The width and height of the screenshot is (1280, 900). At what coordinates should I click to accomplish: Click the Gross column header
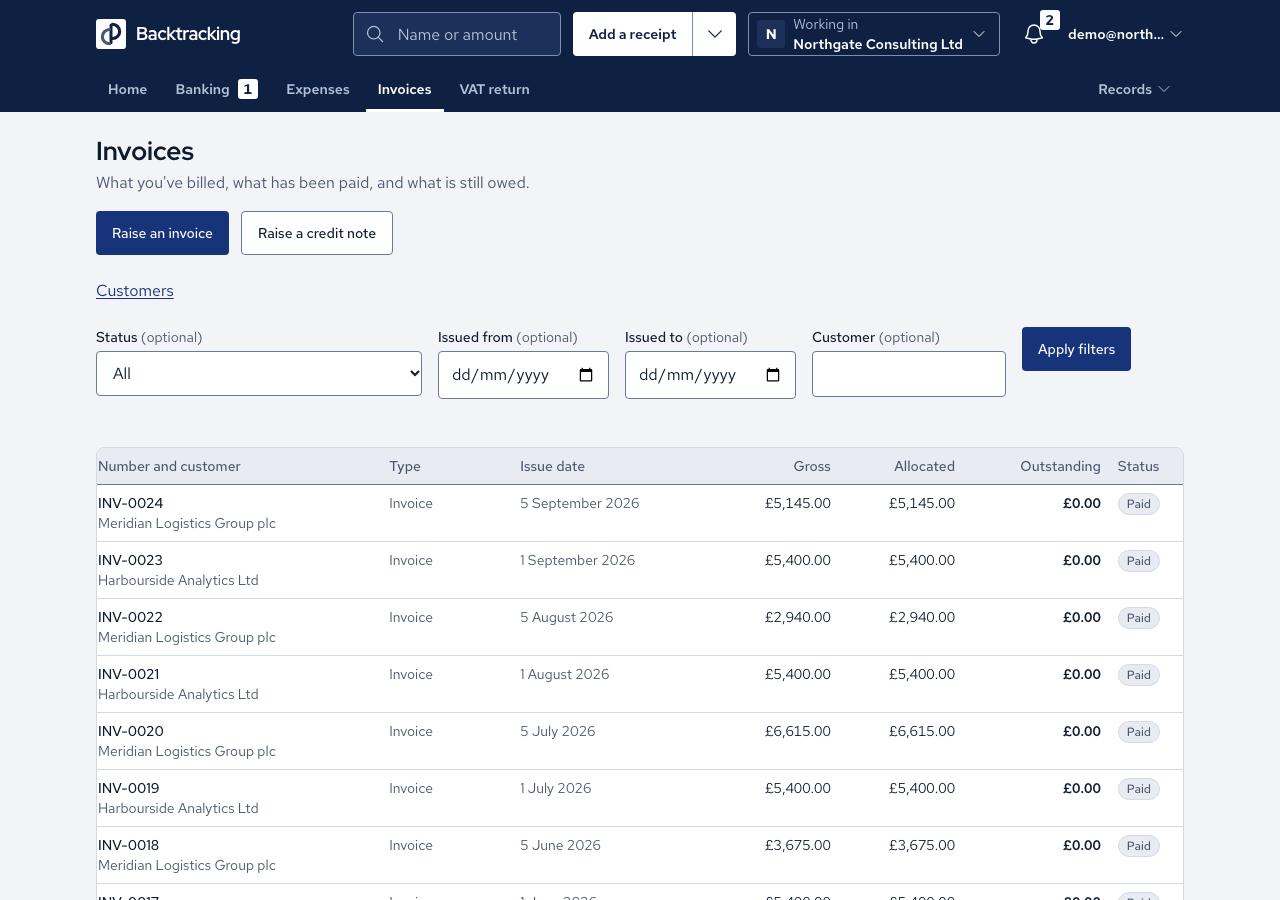(812, 466)
